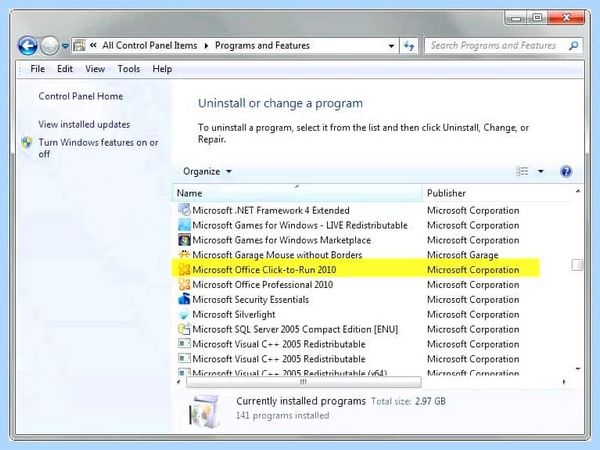Screen dimensions: 600x450
Task: Click Microsoft Office Click-to-Run 2010 name
Action: (x=264, y=270)
